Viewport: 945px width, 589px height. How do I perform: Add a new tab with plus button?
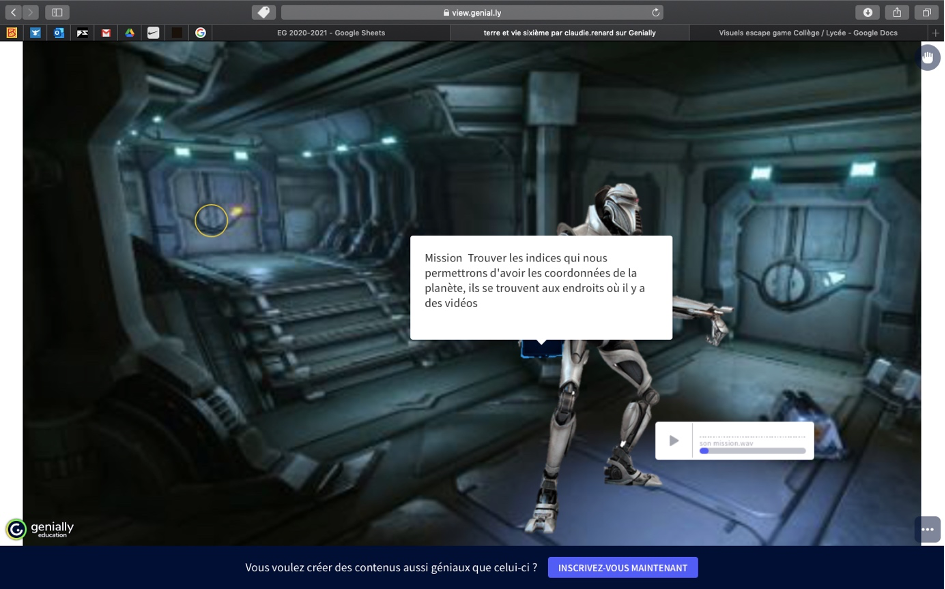coord(936,33)
